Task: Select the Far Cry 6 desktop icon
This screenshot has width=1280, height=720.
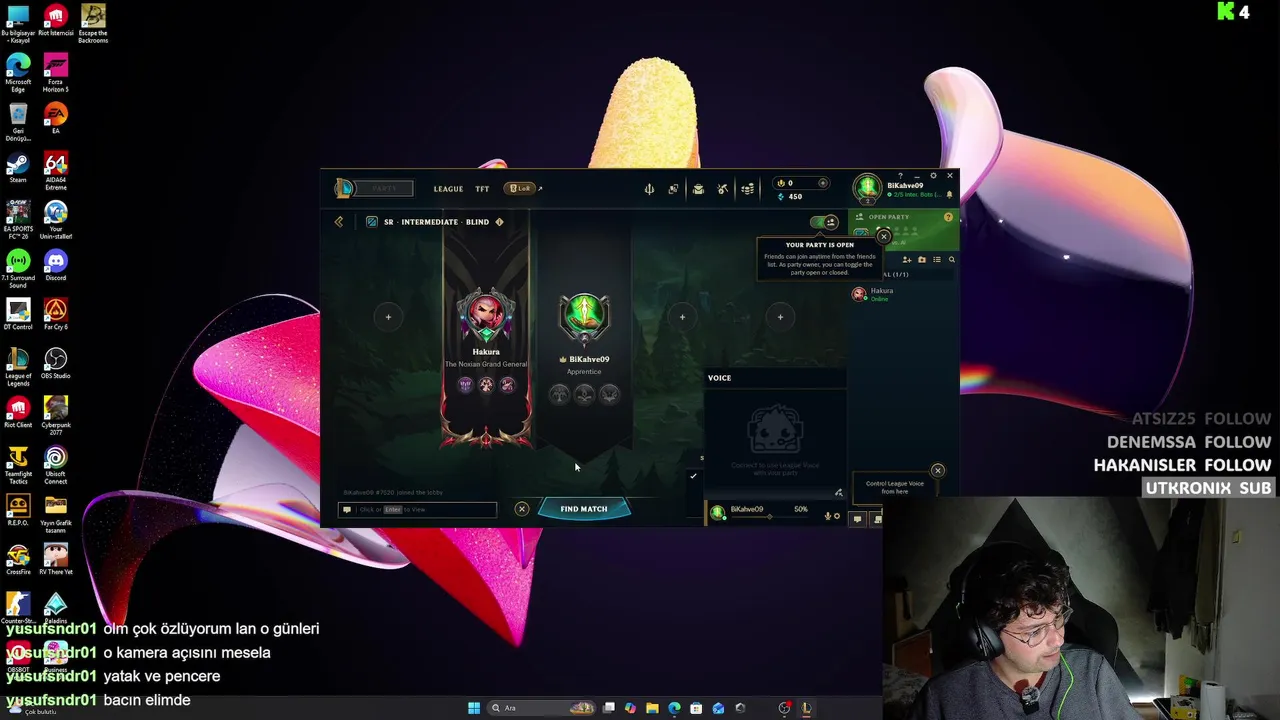Action: [56, 314]
